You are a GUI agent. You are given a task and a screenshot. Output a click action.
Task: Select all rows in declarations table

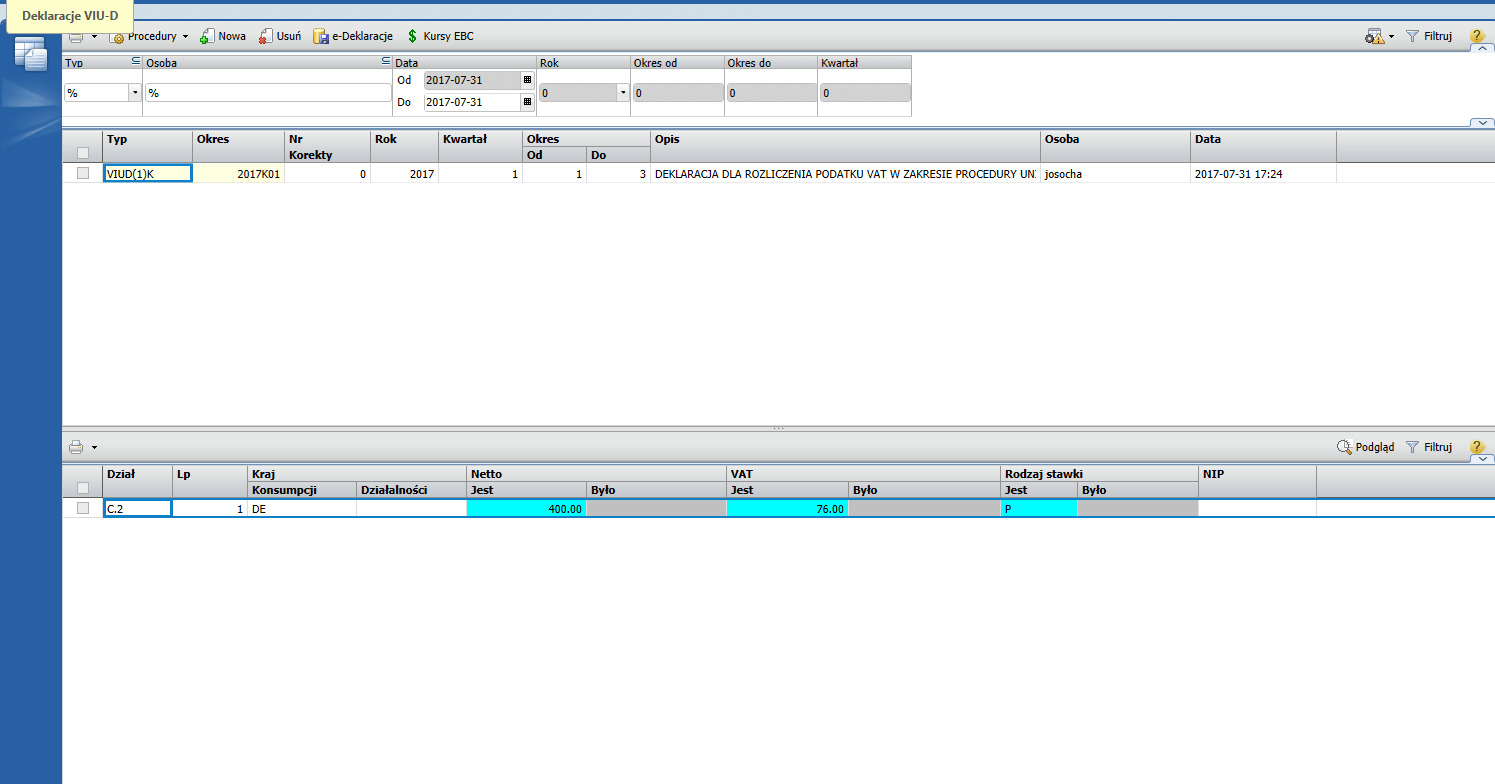click(83, 154)
